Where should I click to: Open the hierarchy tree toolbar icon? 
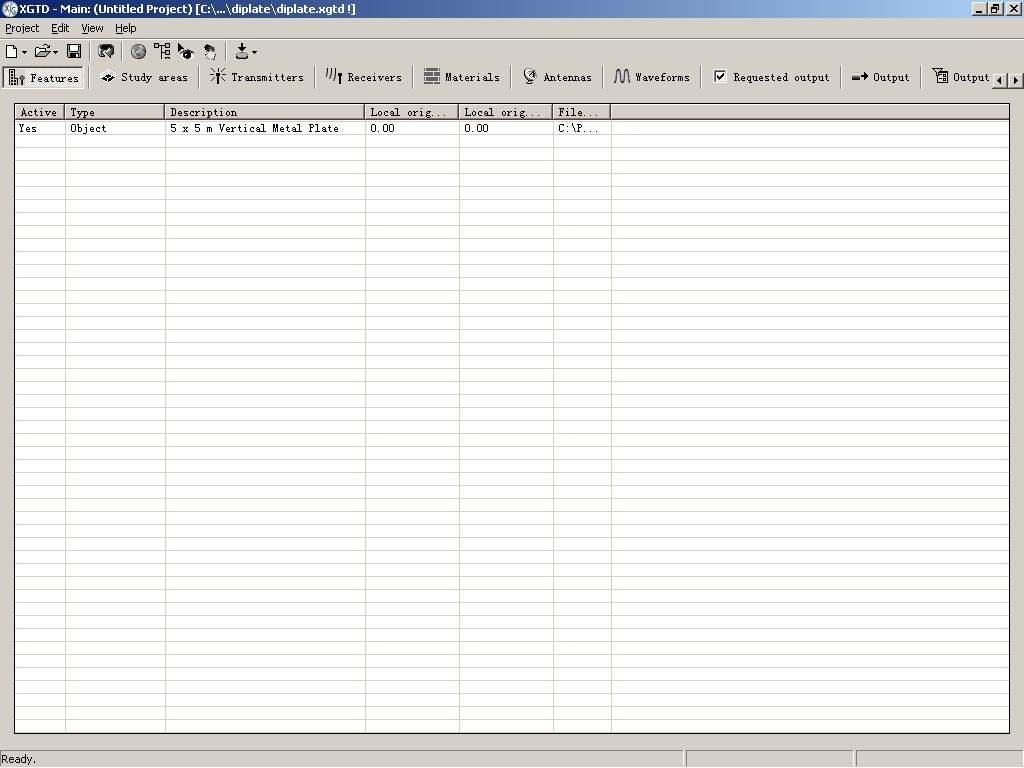pos(162,52)
